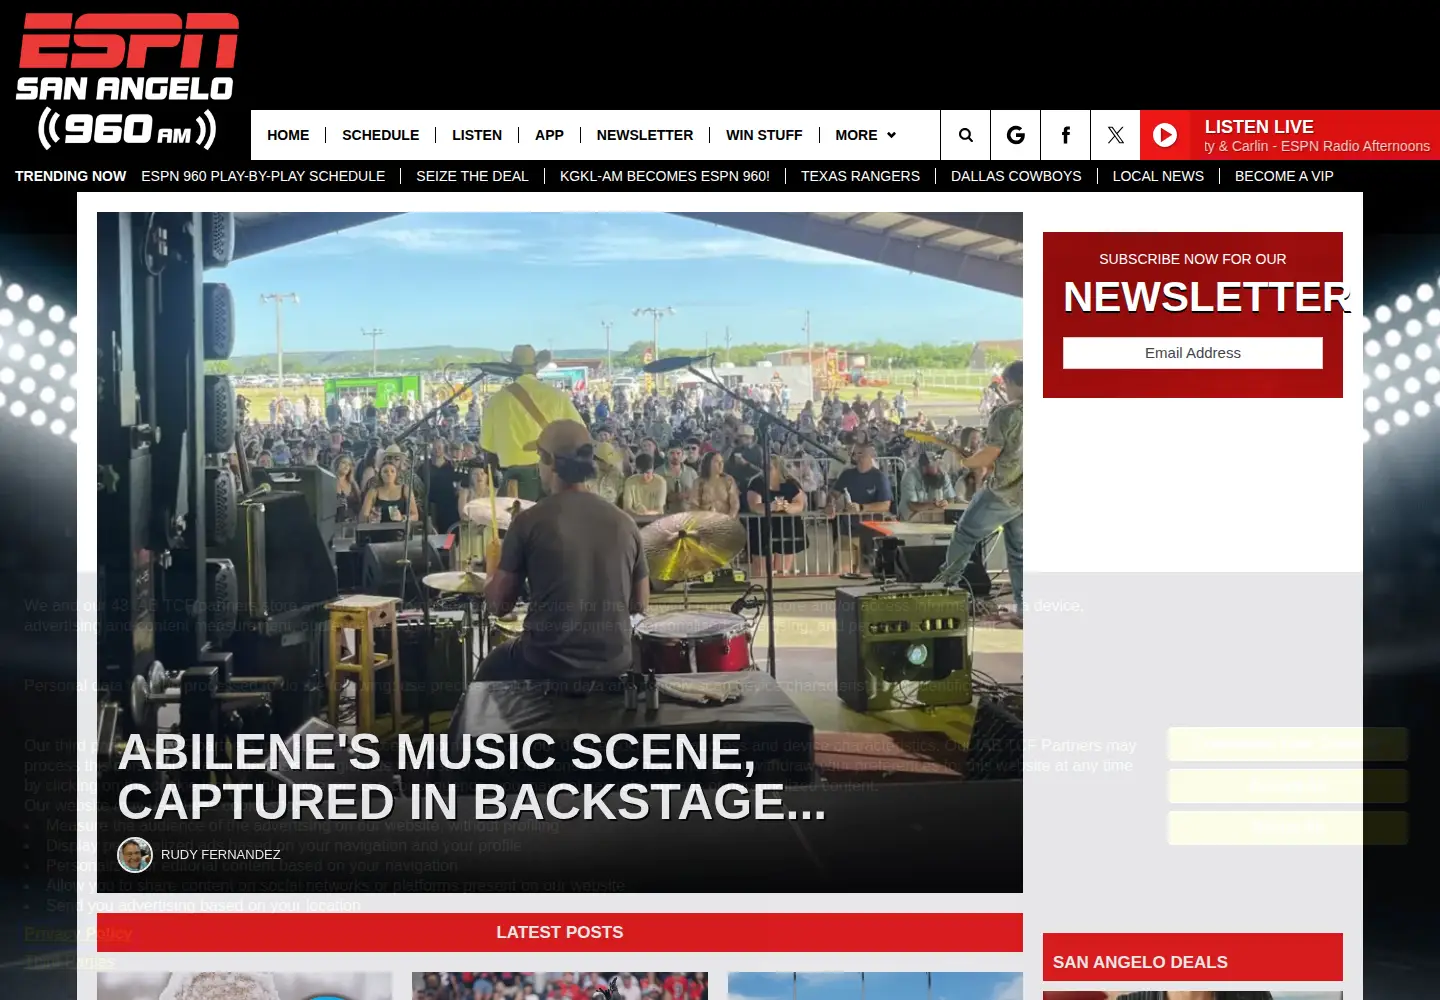Open the X (Twitter) icon link
This screenshot has width=1440, height=1000.
(x=1115, y=135)
